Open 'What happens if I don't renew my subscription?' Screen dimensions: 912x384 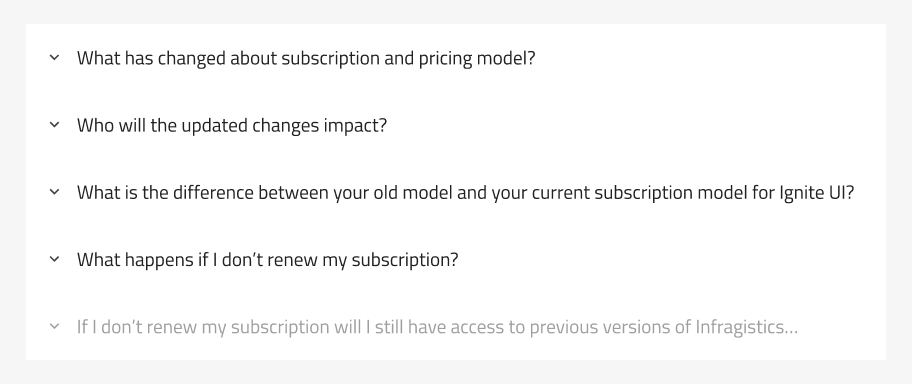456,259
